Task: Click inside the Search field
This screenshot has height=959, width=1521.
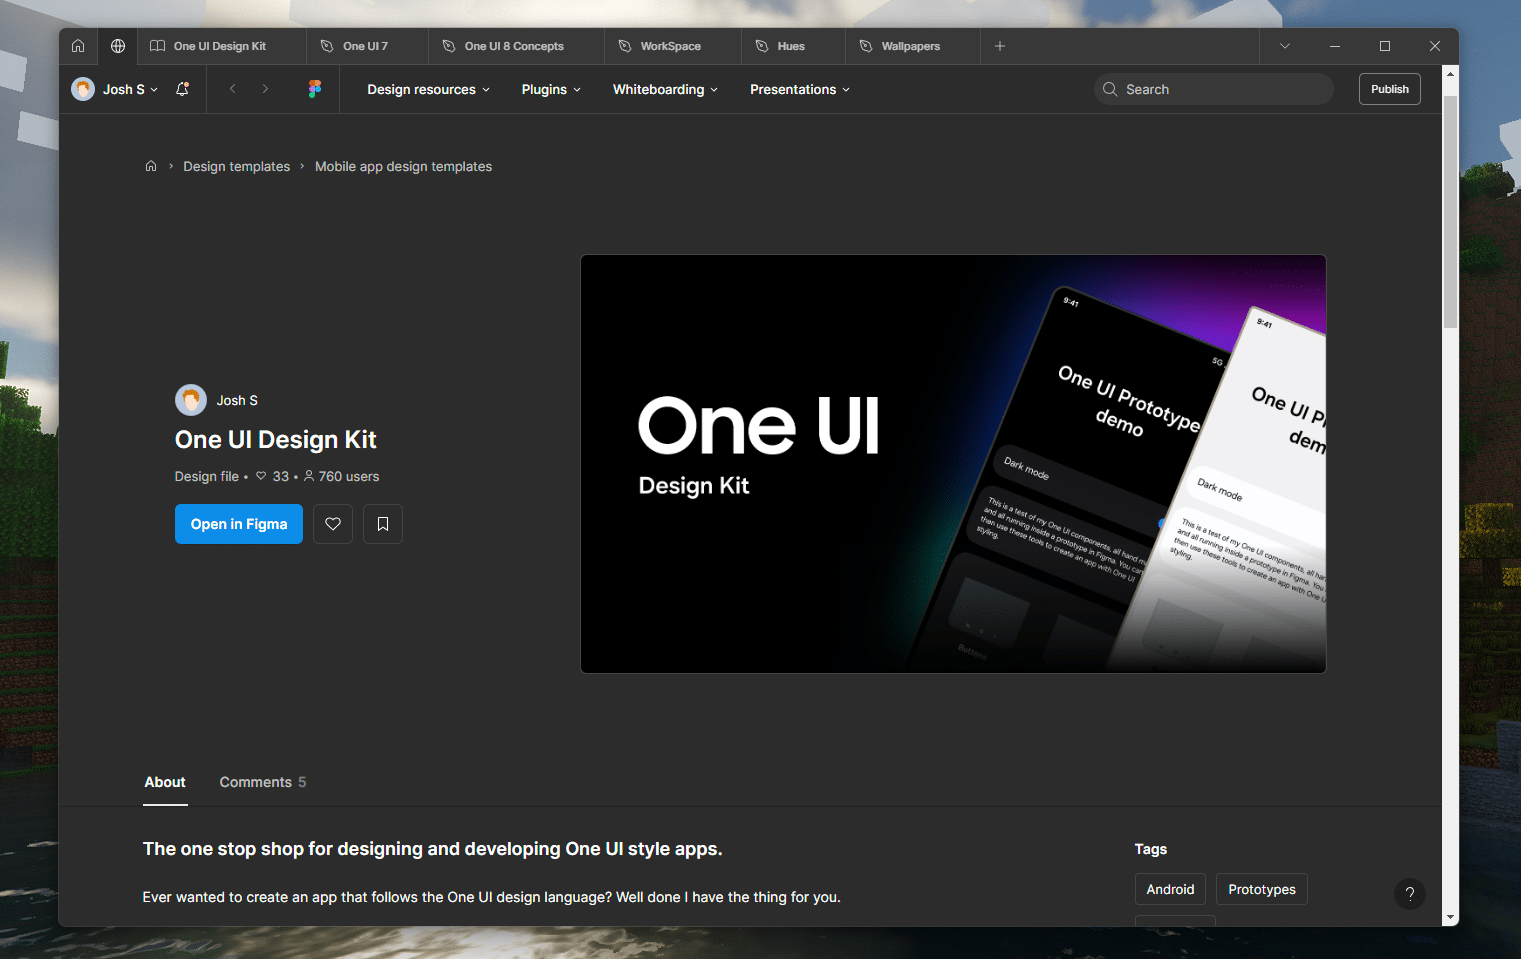Action: coord(1220,89)
